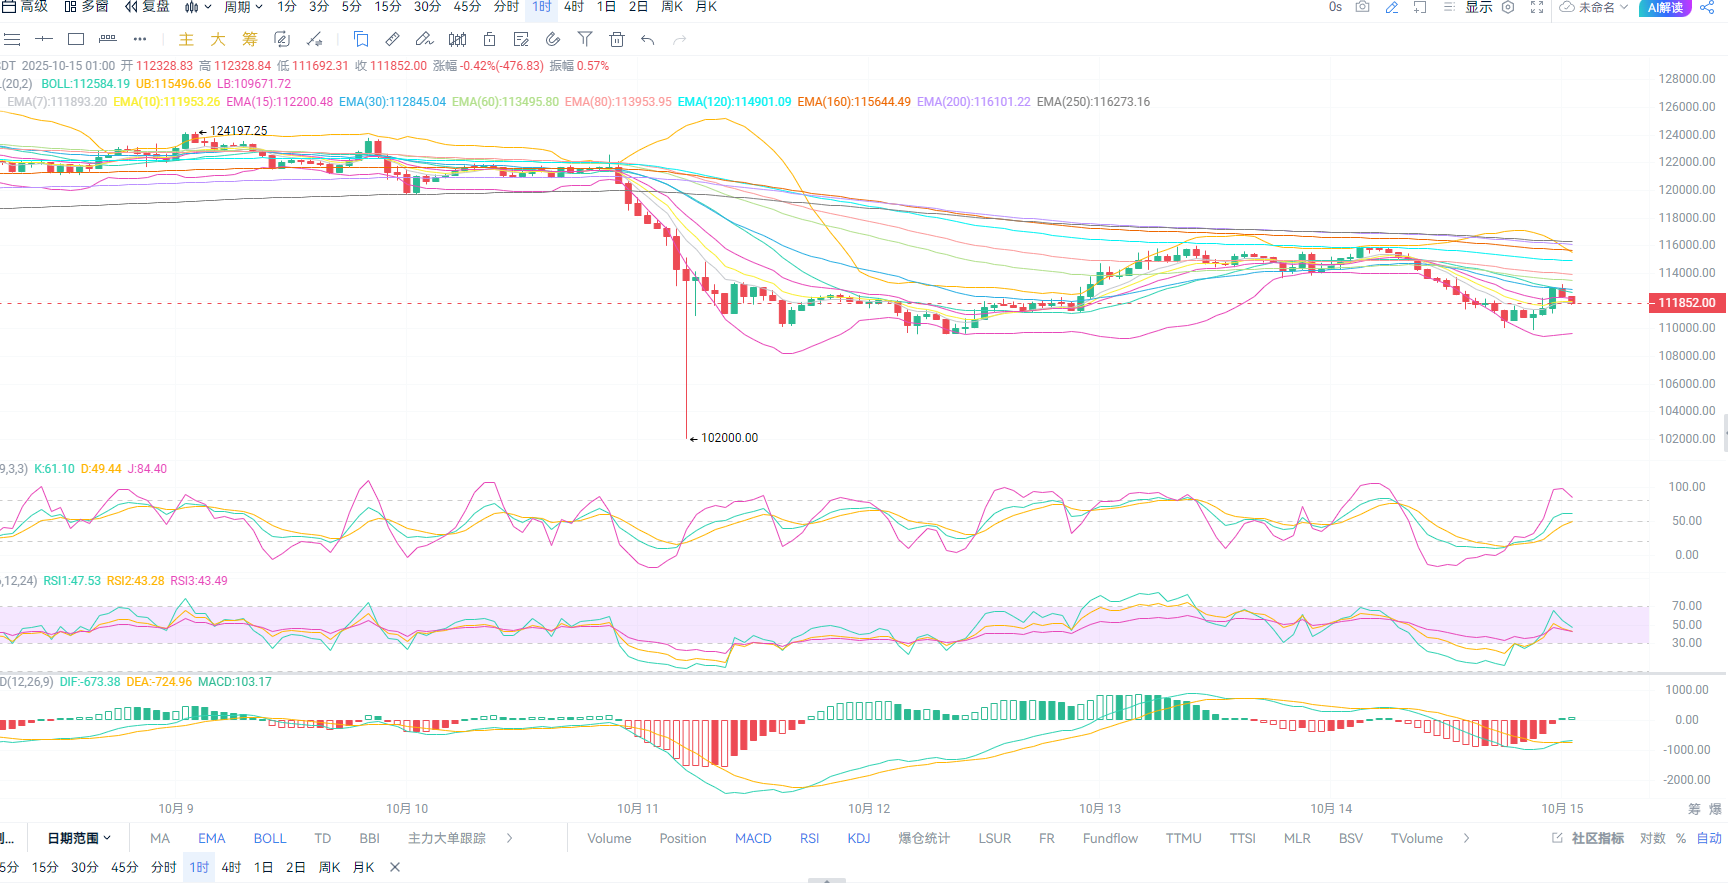Screen dimensions: 1728x883
Task: Toggle the BOLL main indicator
Action: pyautogui.click(x=269, y=838)
